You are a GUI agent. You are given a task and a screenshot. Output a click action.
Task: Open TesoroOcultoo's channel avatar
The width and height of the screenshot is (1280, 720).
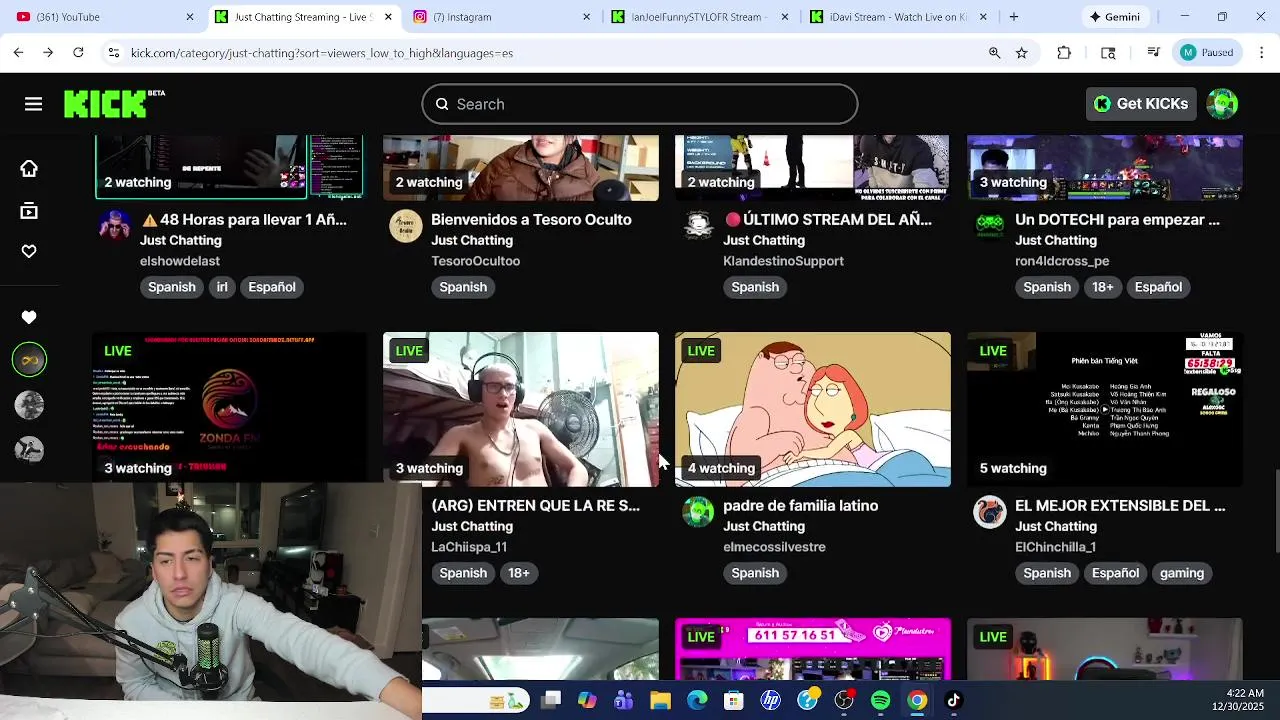tap(406, 226)
